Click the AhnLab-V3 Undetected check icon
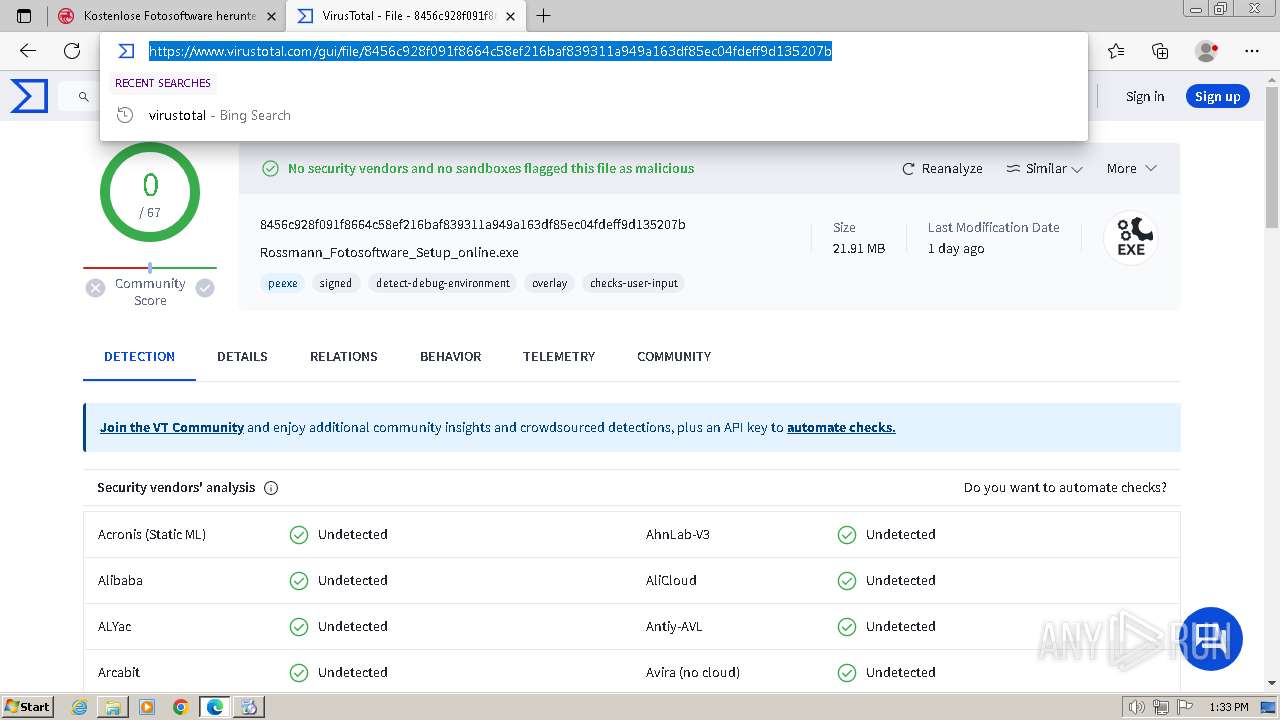Viewport: 1280px width, 720px height. pos(847,535)
